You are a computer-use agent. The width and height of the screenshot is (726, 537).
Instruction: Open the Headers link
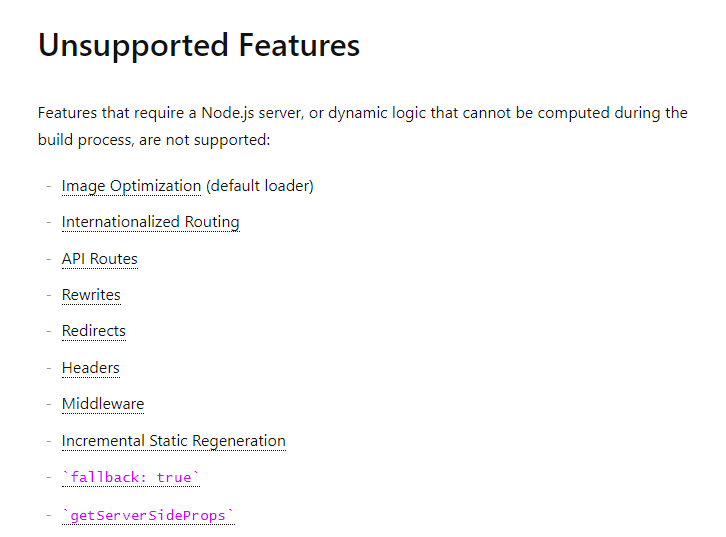coord(91,368)
